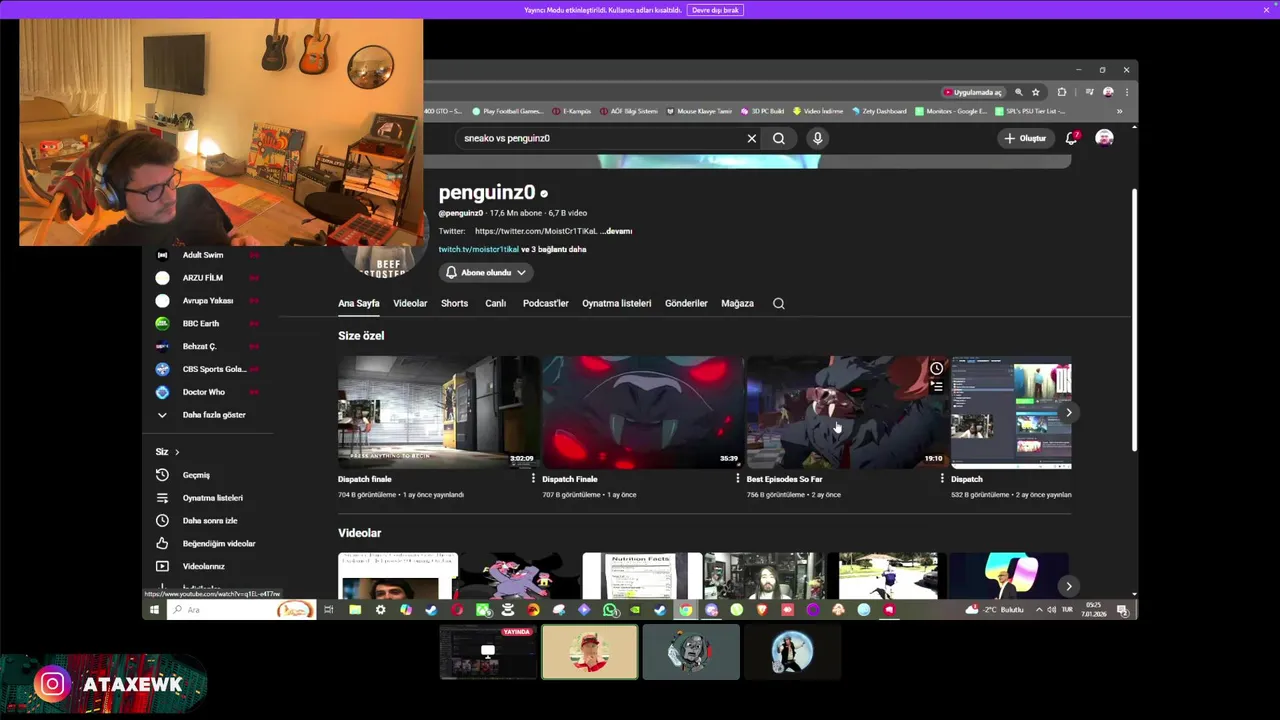
Task: Open the 3:02:09 Dispatch finale thumbnail
Action: [438, 412]
